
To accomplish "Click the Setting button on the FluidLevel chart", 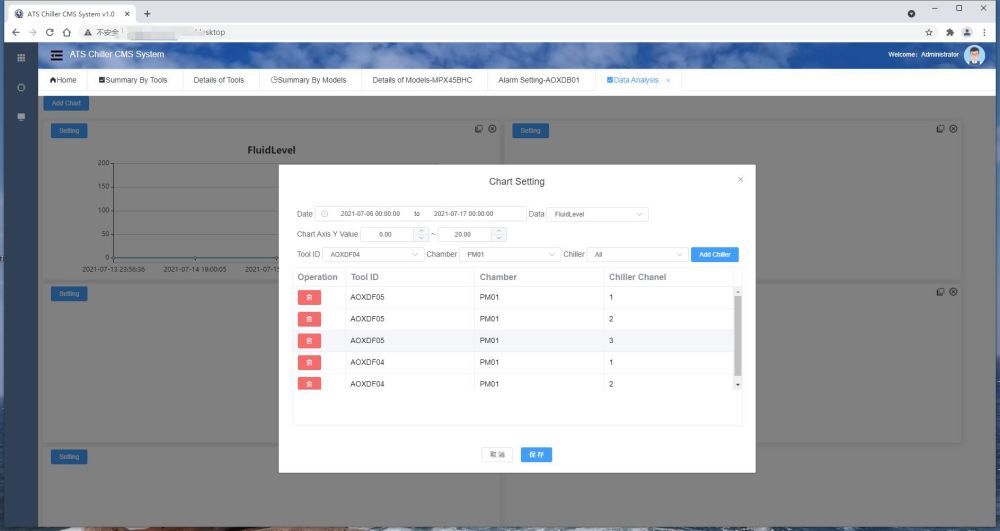I will (69, 131).
